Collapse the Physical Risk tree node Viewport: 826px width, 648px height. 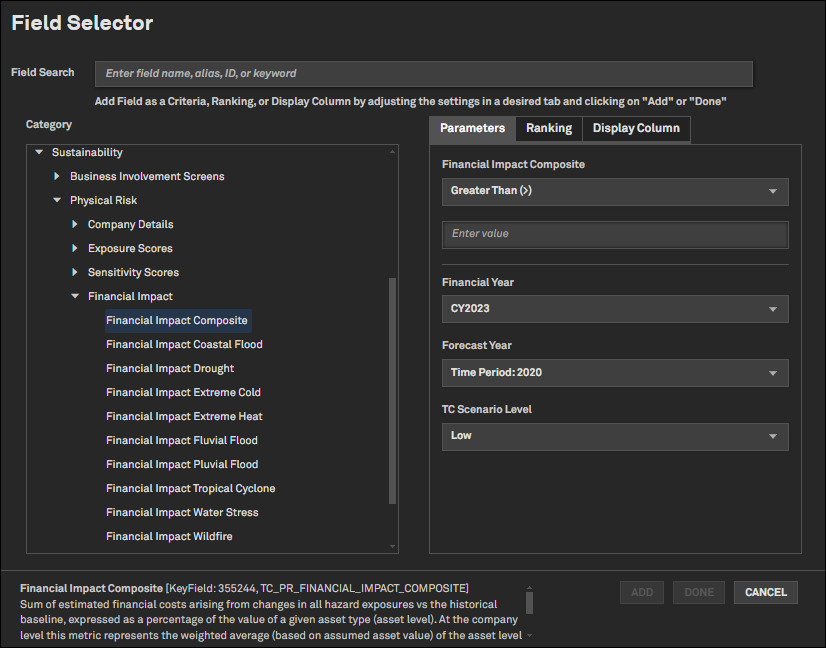coord(58,201)
